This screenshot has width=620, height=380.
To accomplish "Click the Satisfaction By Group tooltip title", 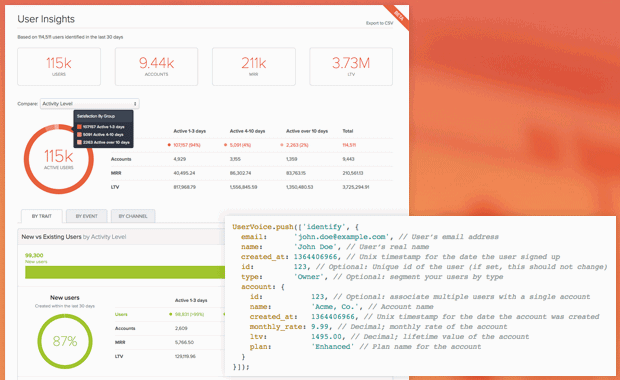I will (96, 116).
